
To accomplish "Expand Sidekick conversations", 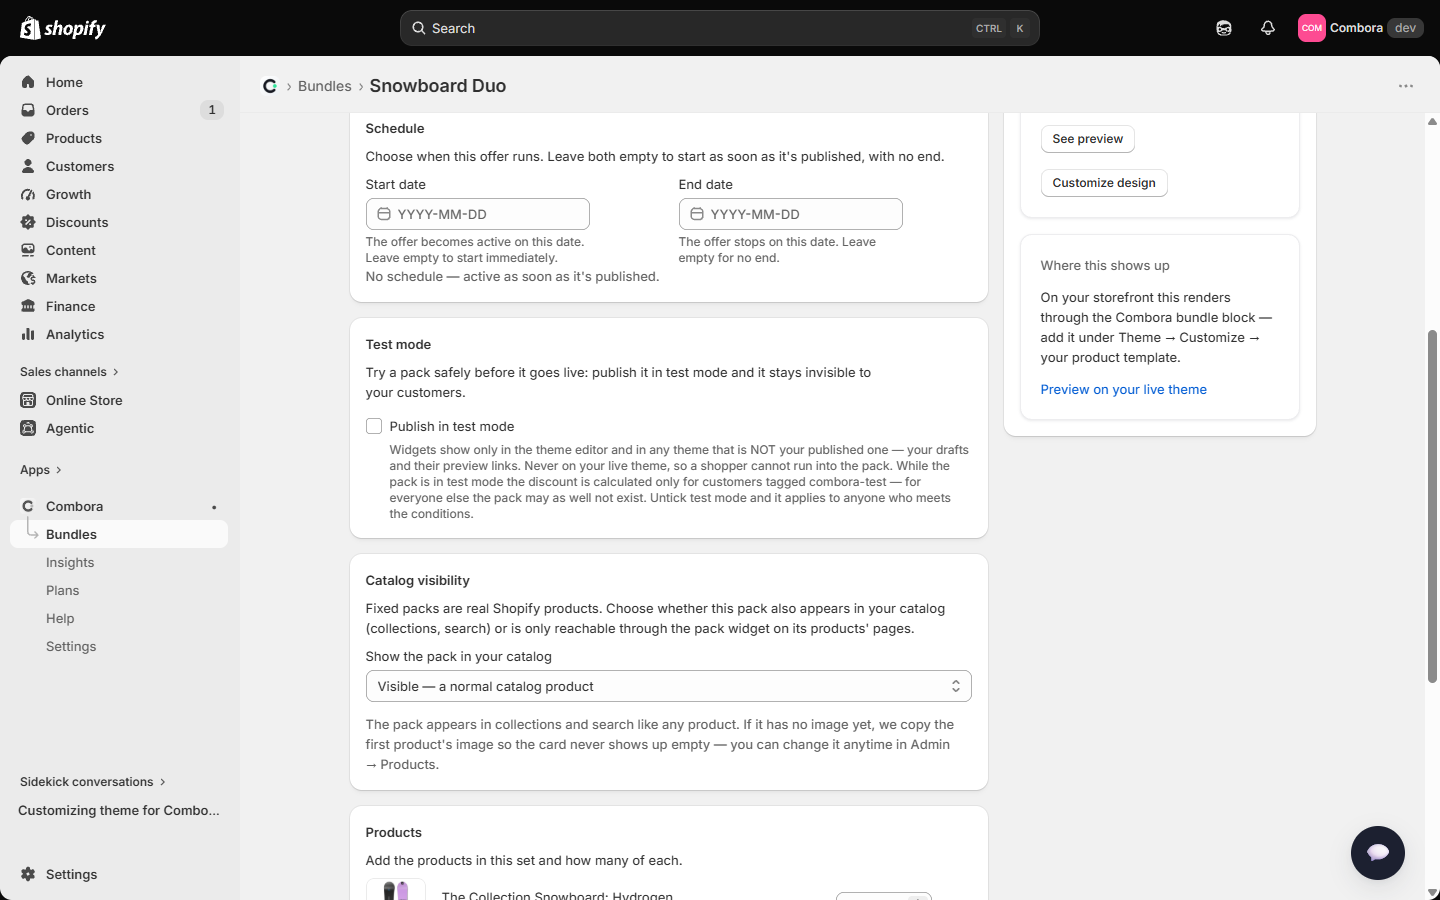I will pyautogui.click(x=93, y=782).
